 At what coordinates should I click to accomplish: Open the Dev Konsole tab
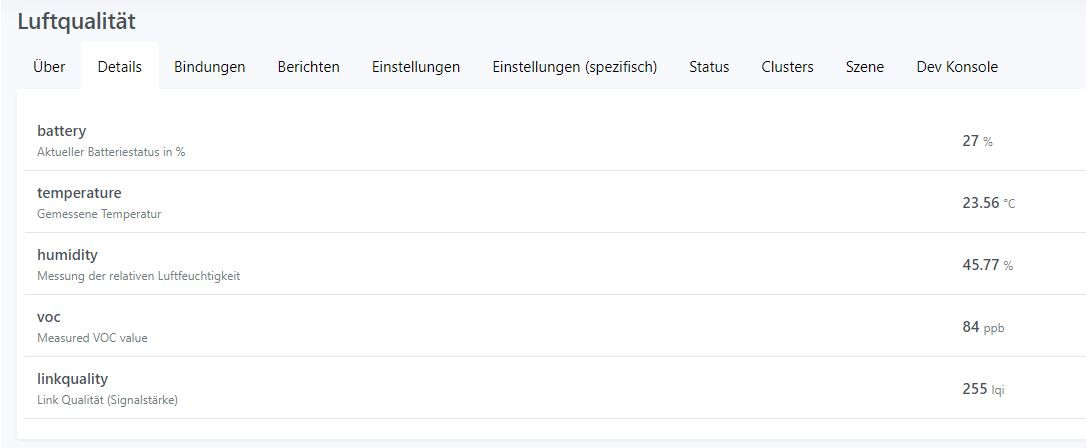957,67
